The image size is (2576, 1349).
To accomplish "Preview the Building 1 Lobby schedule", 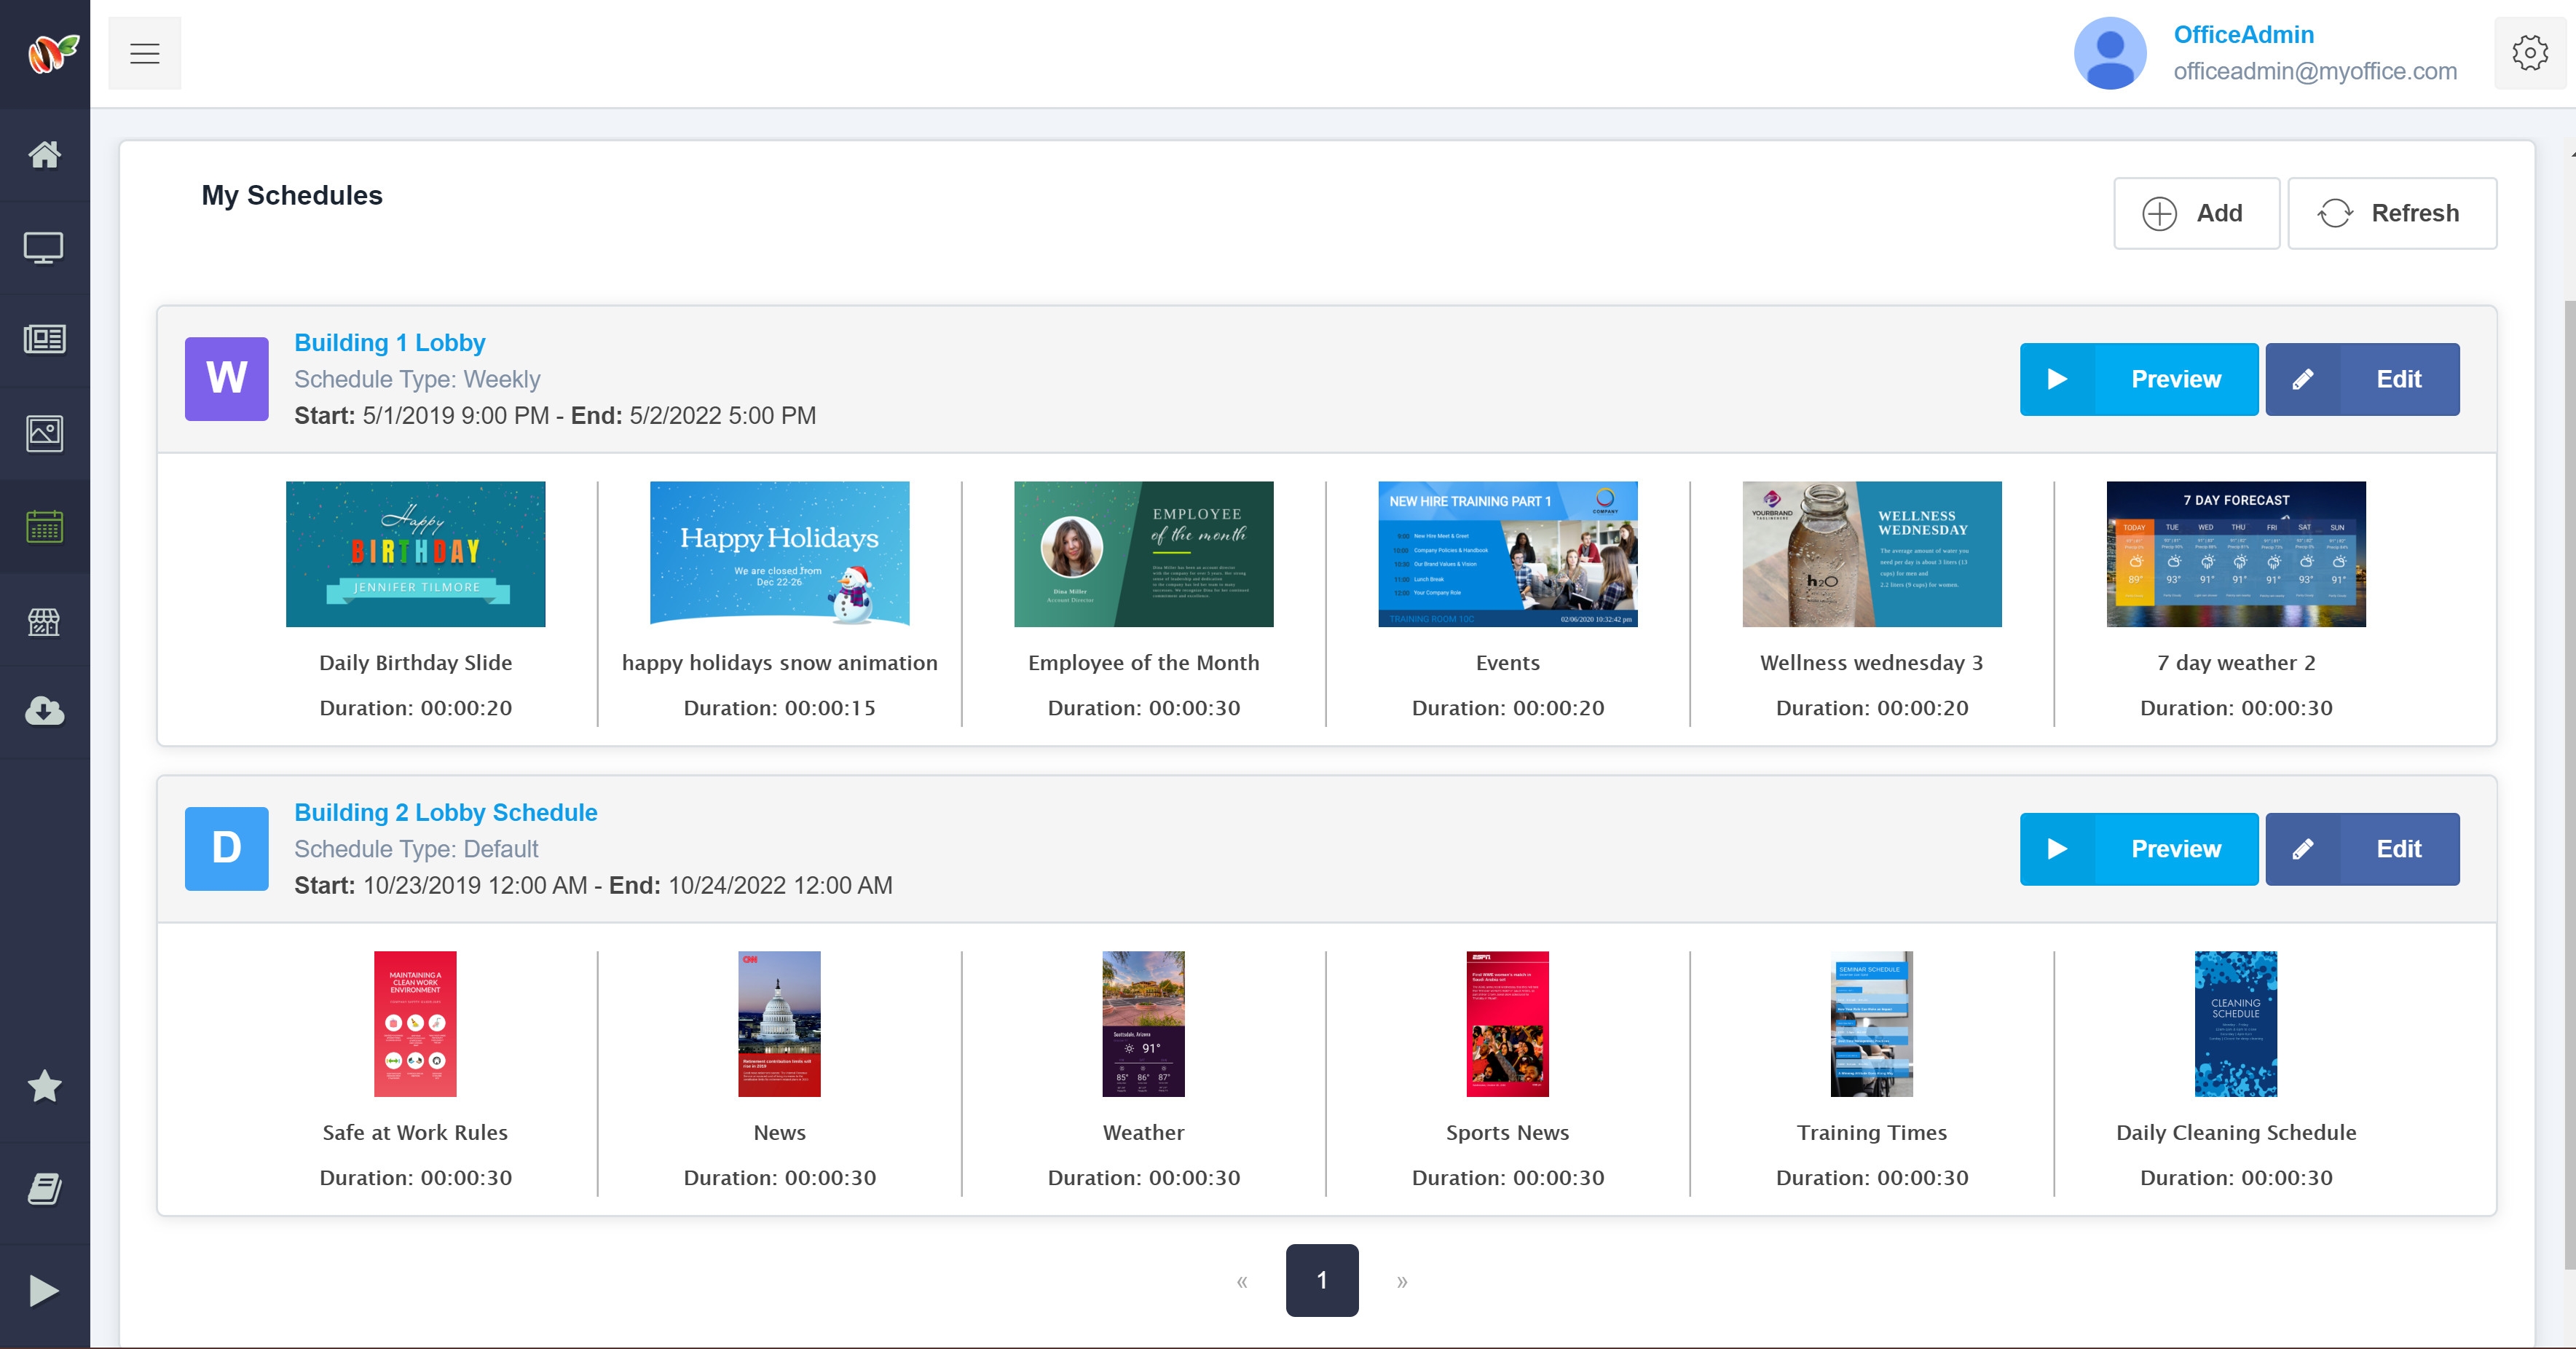I will point(2138,379).
